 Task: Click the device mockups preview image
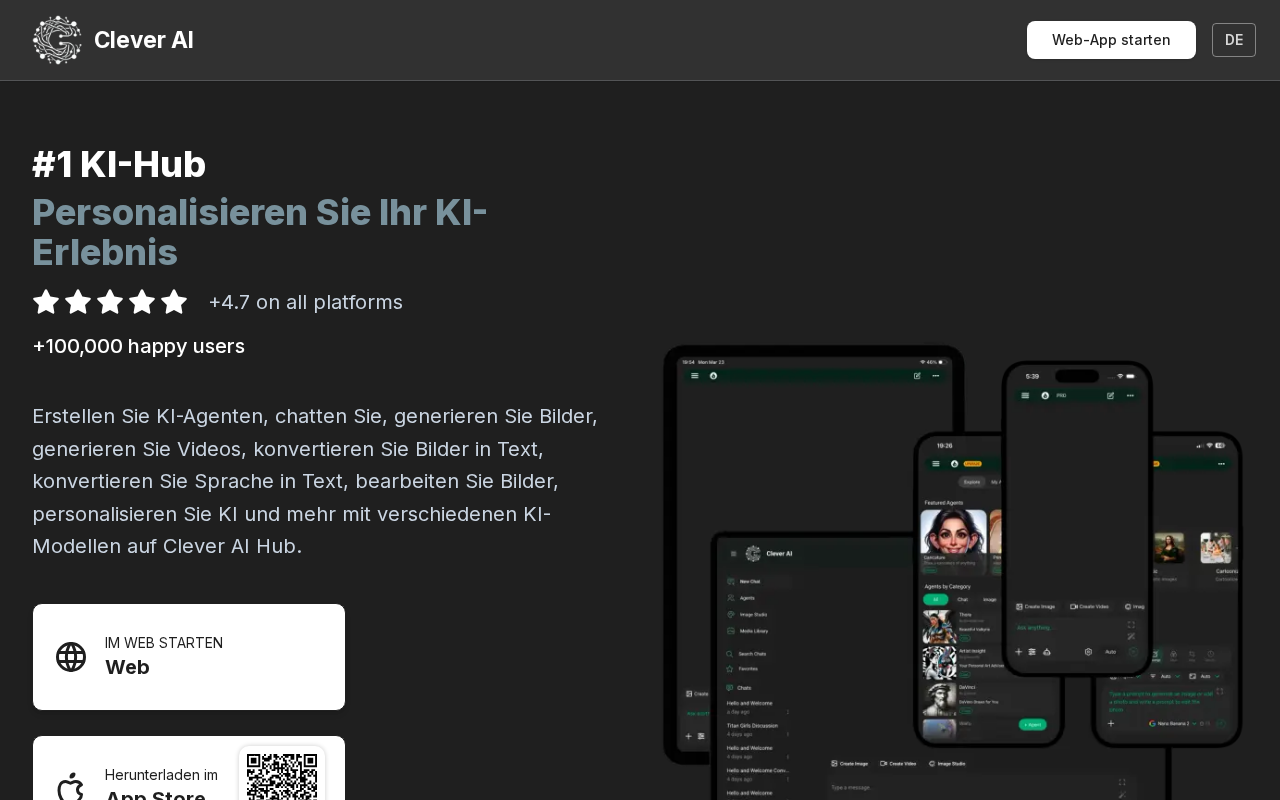point(953,572)
